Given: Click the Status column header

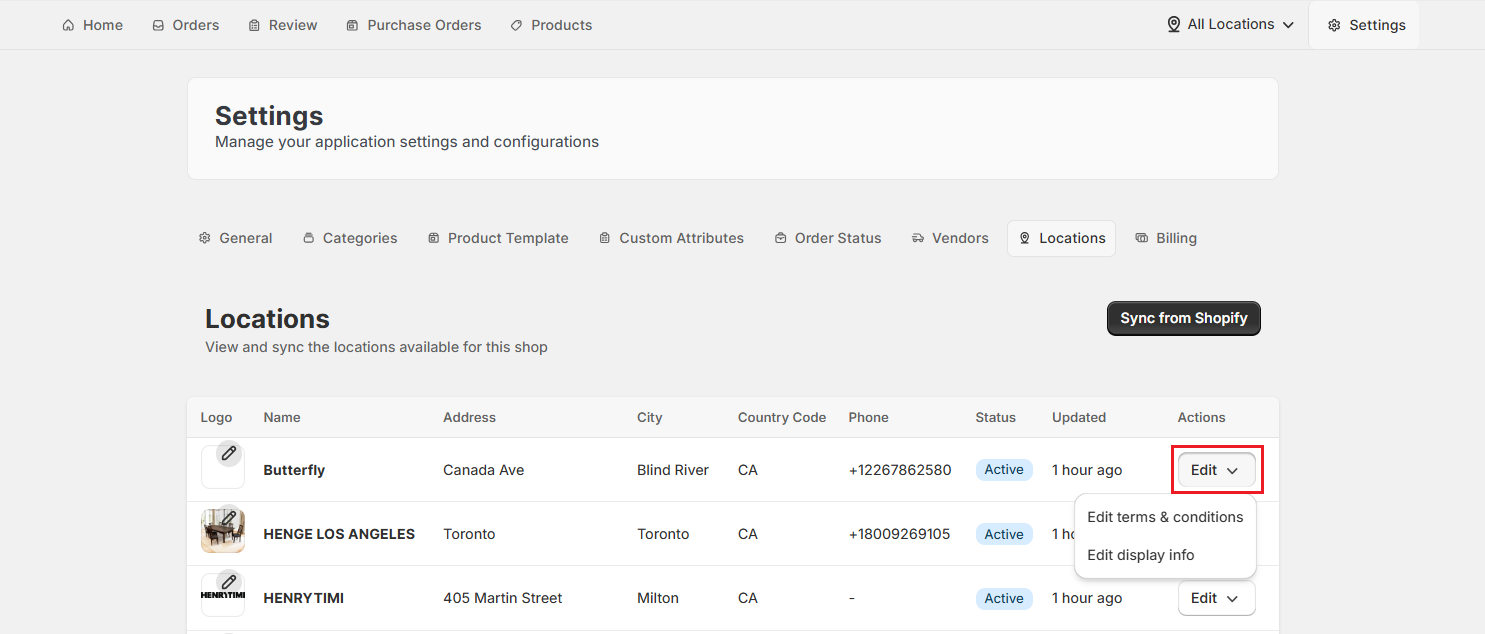Looking at the screenshot, I should pyautogui.click(x=995, y=417).
